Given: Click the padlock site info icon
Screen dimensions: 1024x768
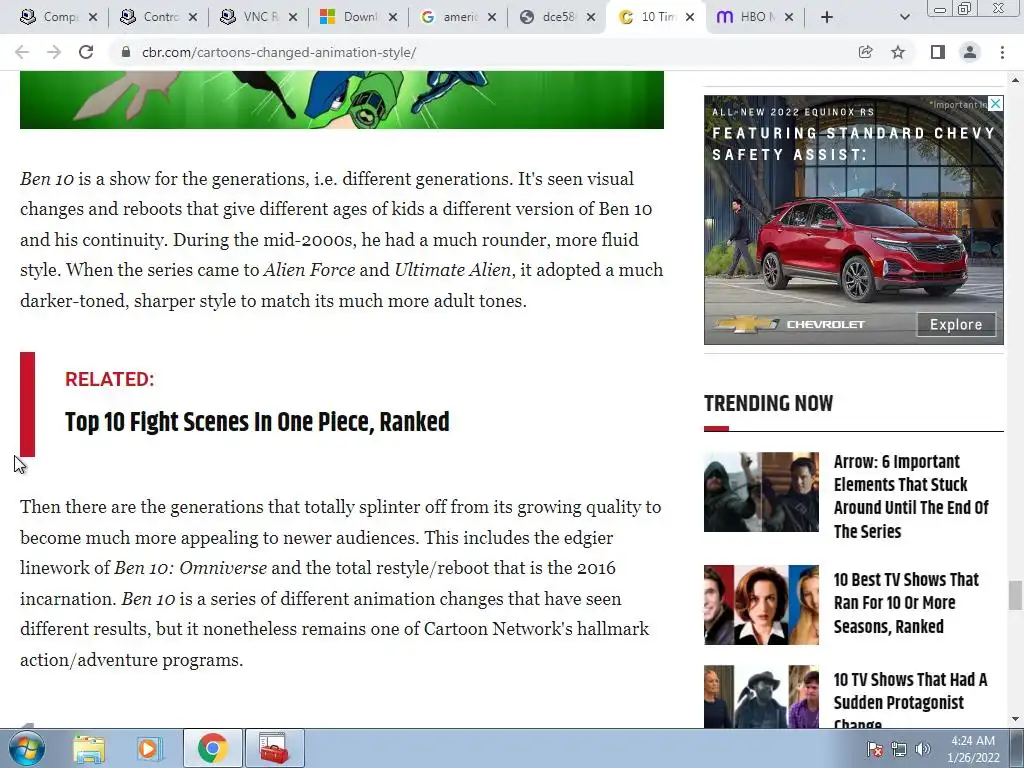Looking at the screenshot, I should point(126,52).
